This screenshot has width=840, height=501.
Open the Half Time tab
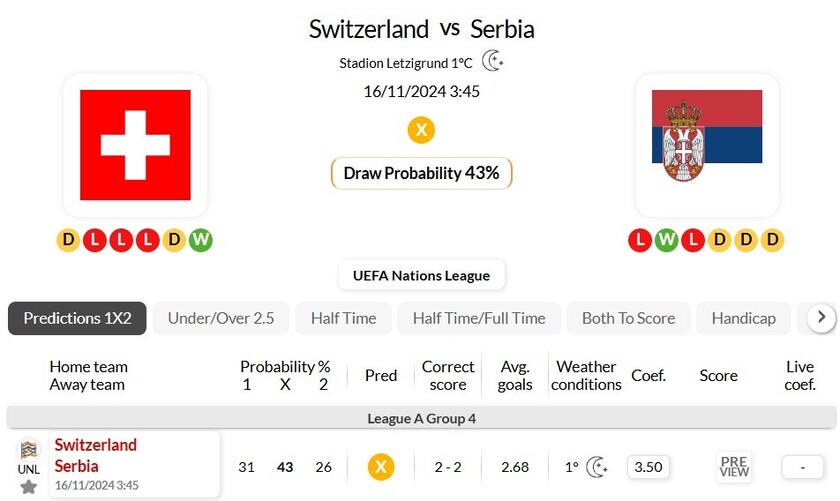[x=343, y=318]
